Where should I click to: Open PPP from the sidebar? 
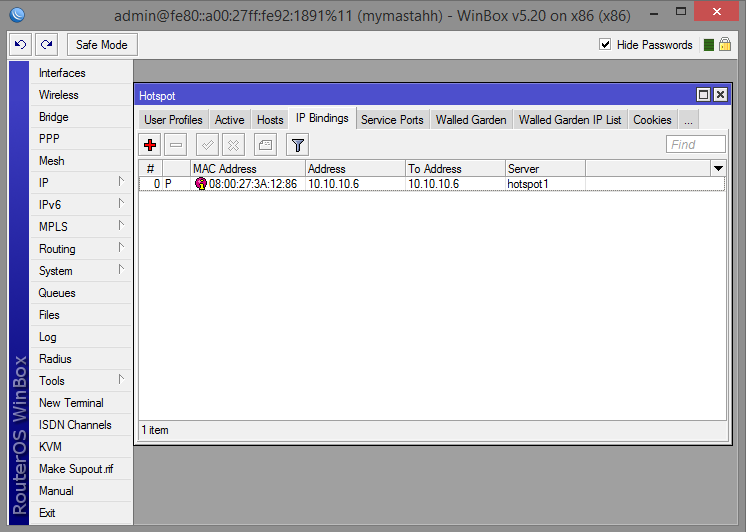click(81, 138)
